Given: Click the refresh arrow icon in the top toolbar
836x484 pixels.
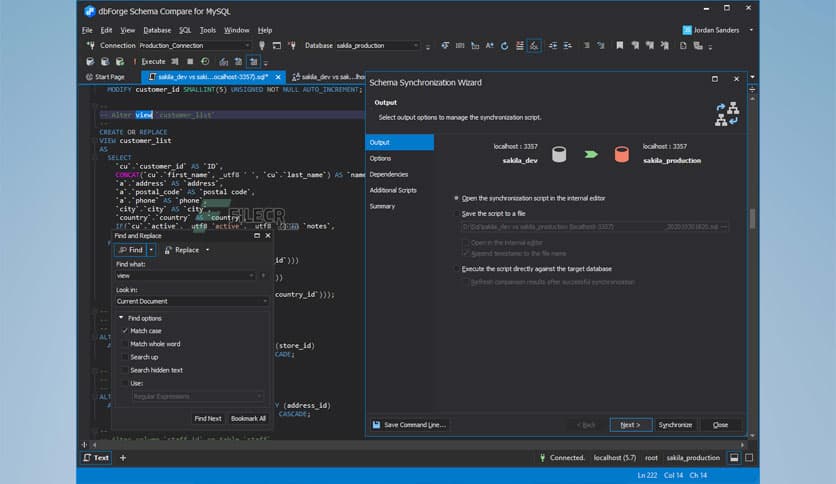Looking at the screenshot, I should (x=504, y=46).
